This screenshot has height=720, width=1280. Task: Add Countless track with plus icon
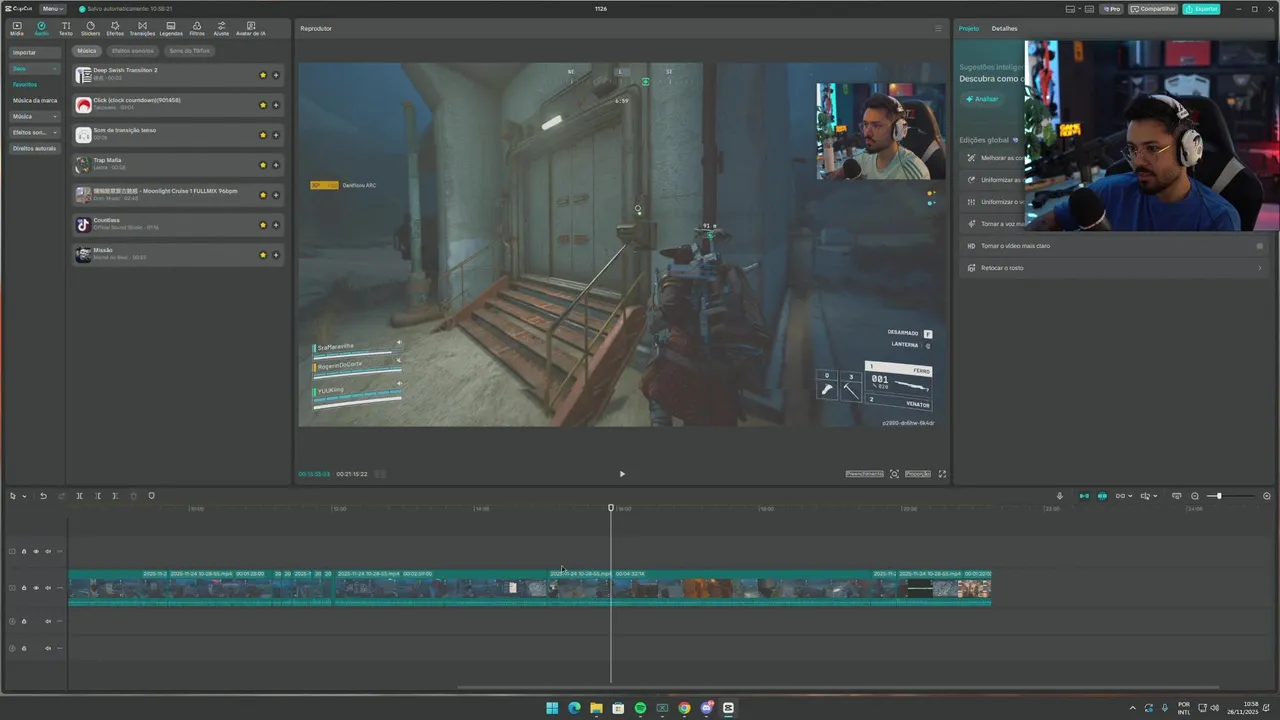coord(276,225)
